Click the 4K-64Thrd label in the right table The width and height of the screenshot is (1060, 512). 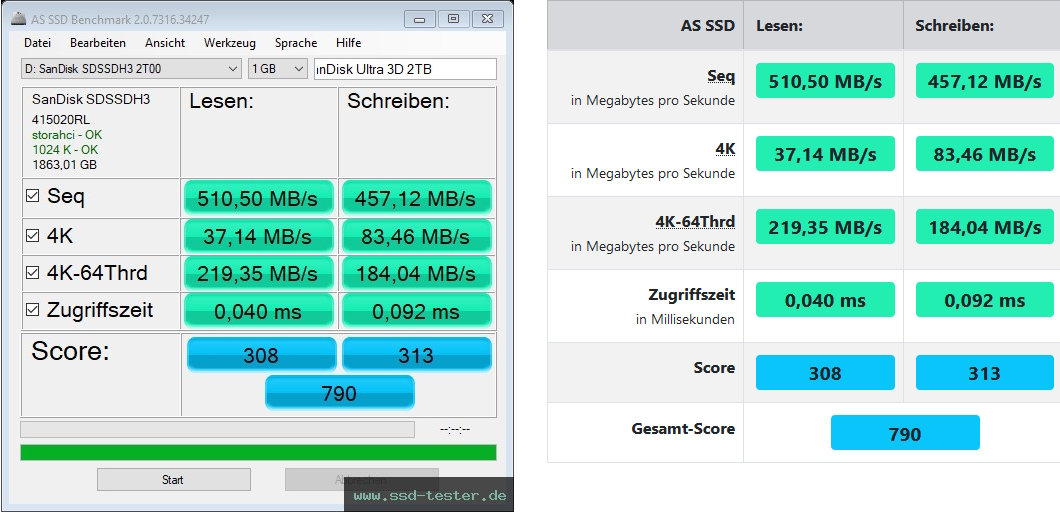coord(695,222)
